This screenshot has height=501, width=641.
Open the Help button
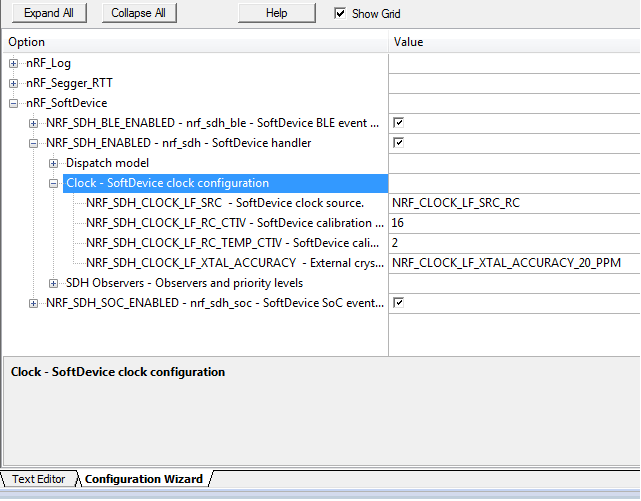277,13
